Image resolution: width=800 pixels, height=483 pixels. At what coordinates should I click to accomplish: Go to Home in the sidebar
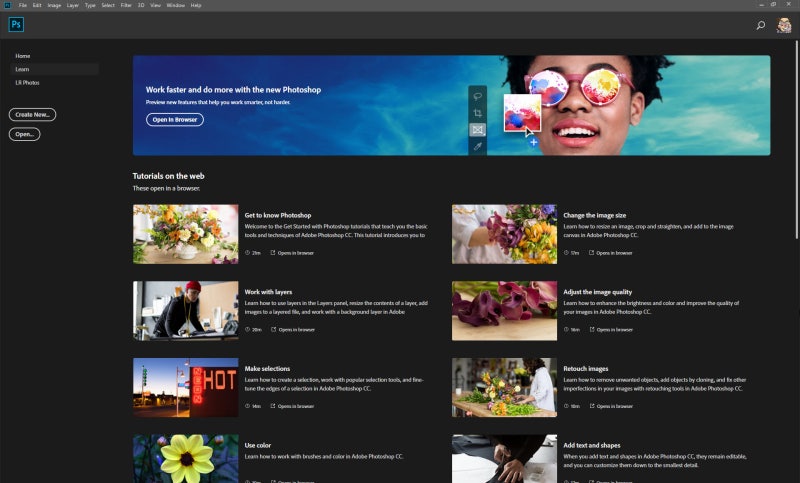(22, 56)
